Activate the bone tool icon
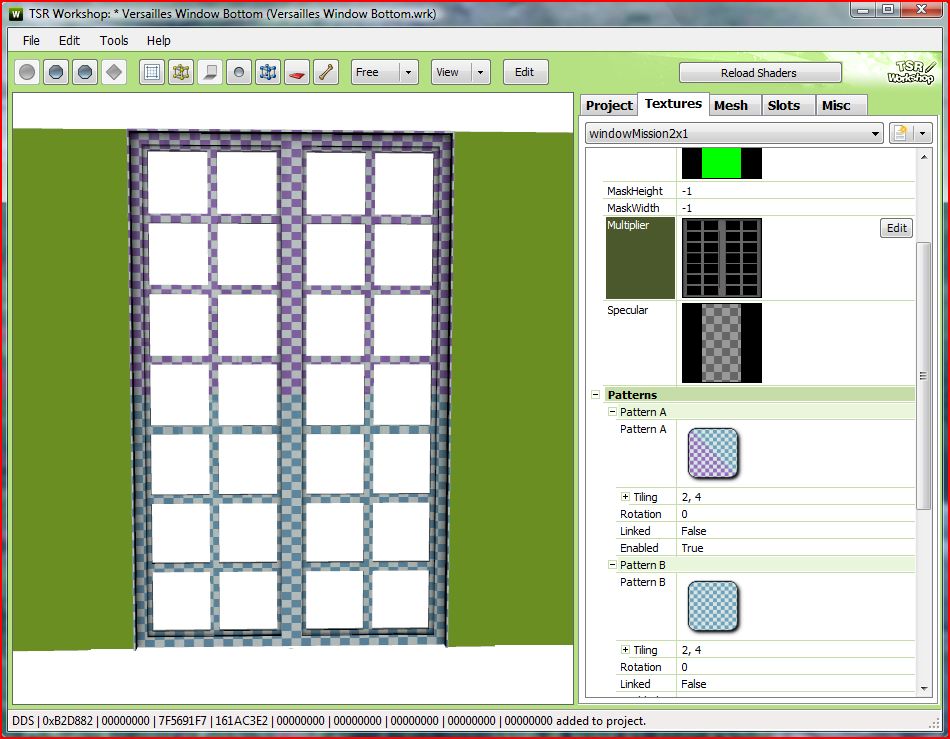 coord(325,71)
